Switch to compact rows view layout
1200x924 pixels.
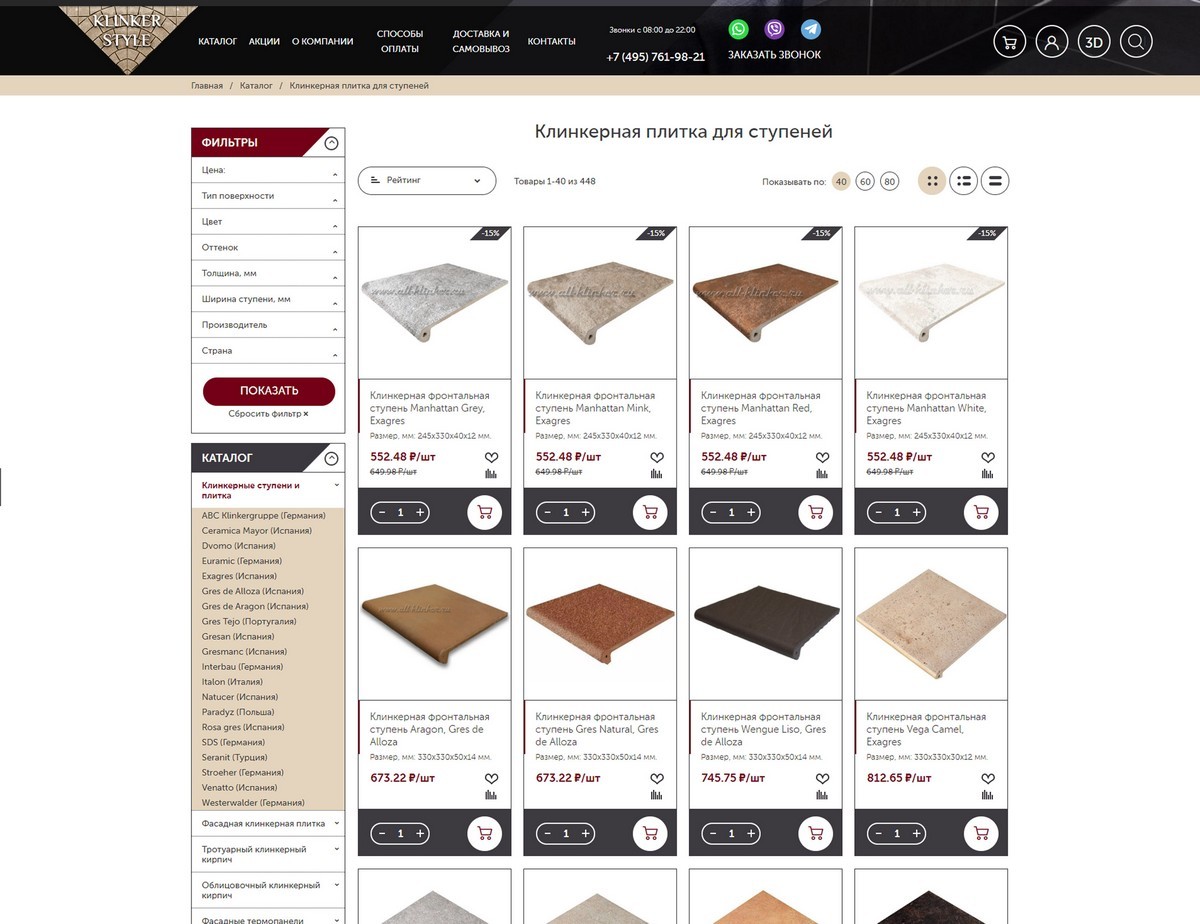[995, 181]
